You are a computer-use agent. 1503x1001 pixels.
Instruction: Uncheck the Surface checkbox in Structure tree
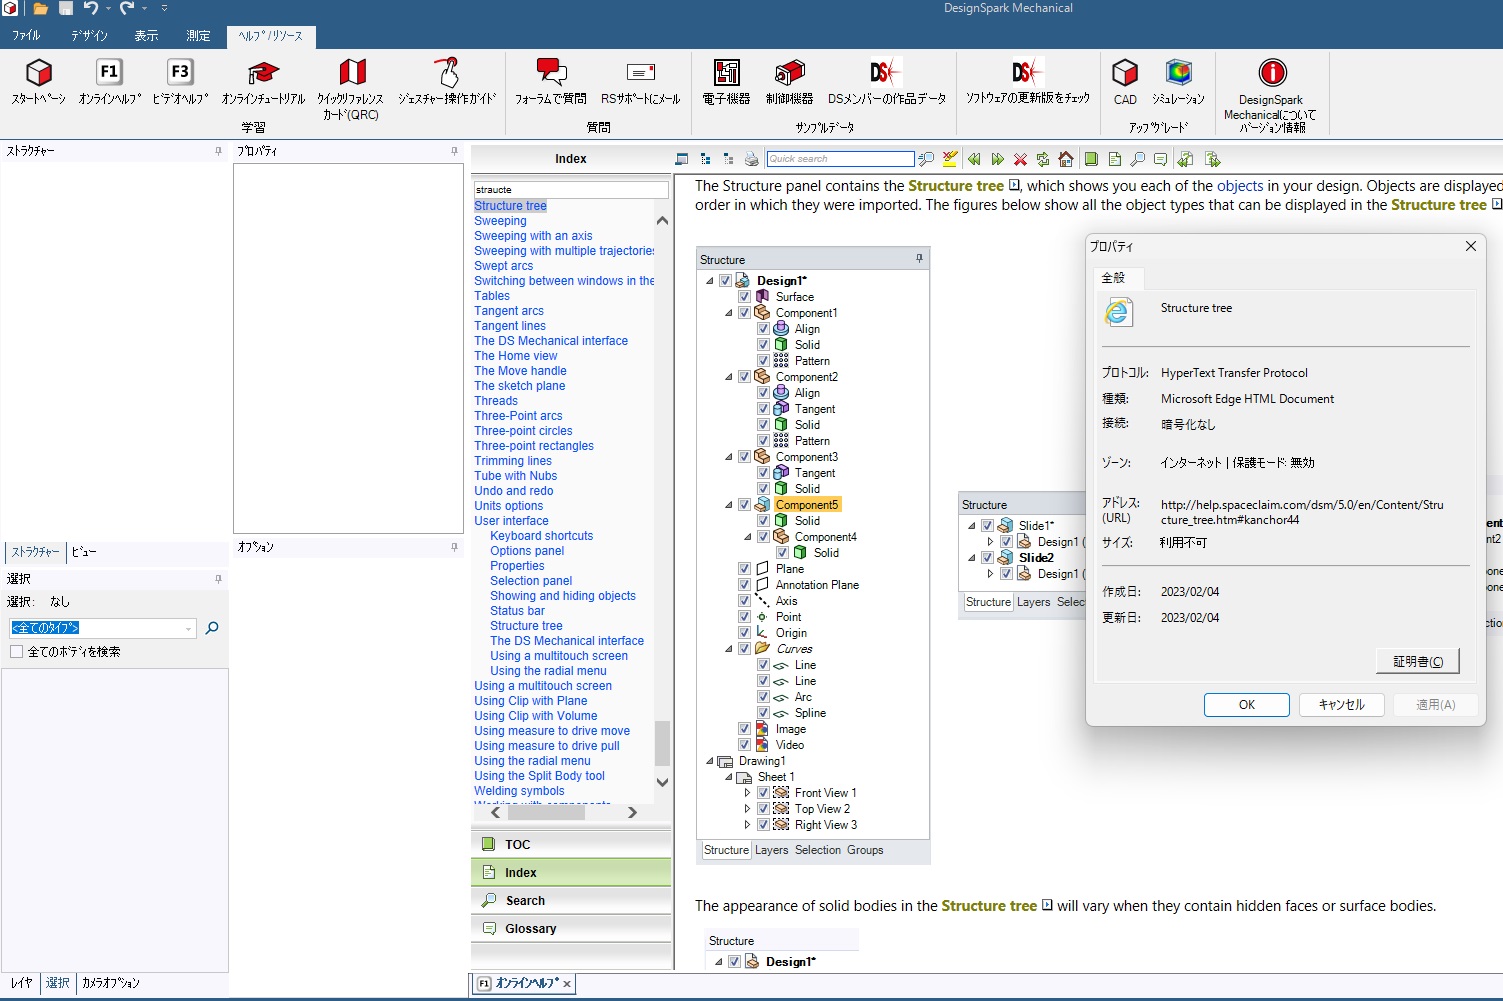(x=744, y=297)
